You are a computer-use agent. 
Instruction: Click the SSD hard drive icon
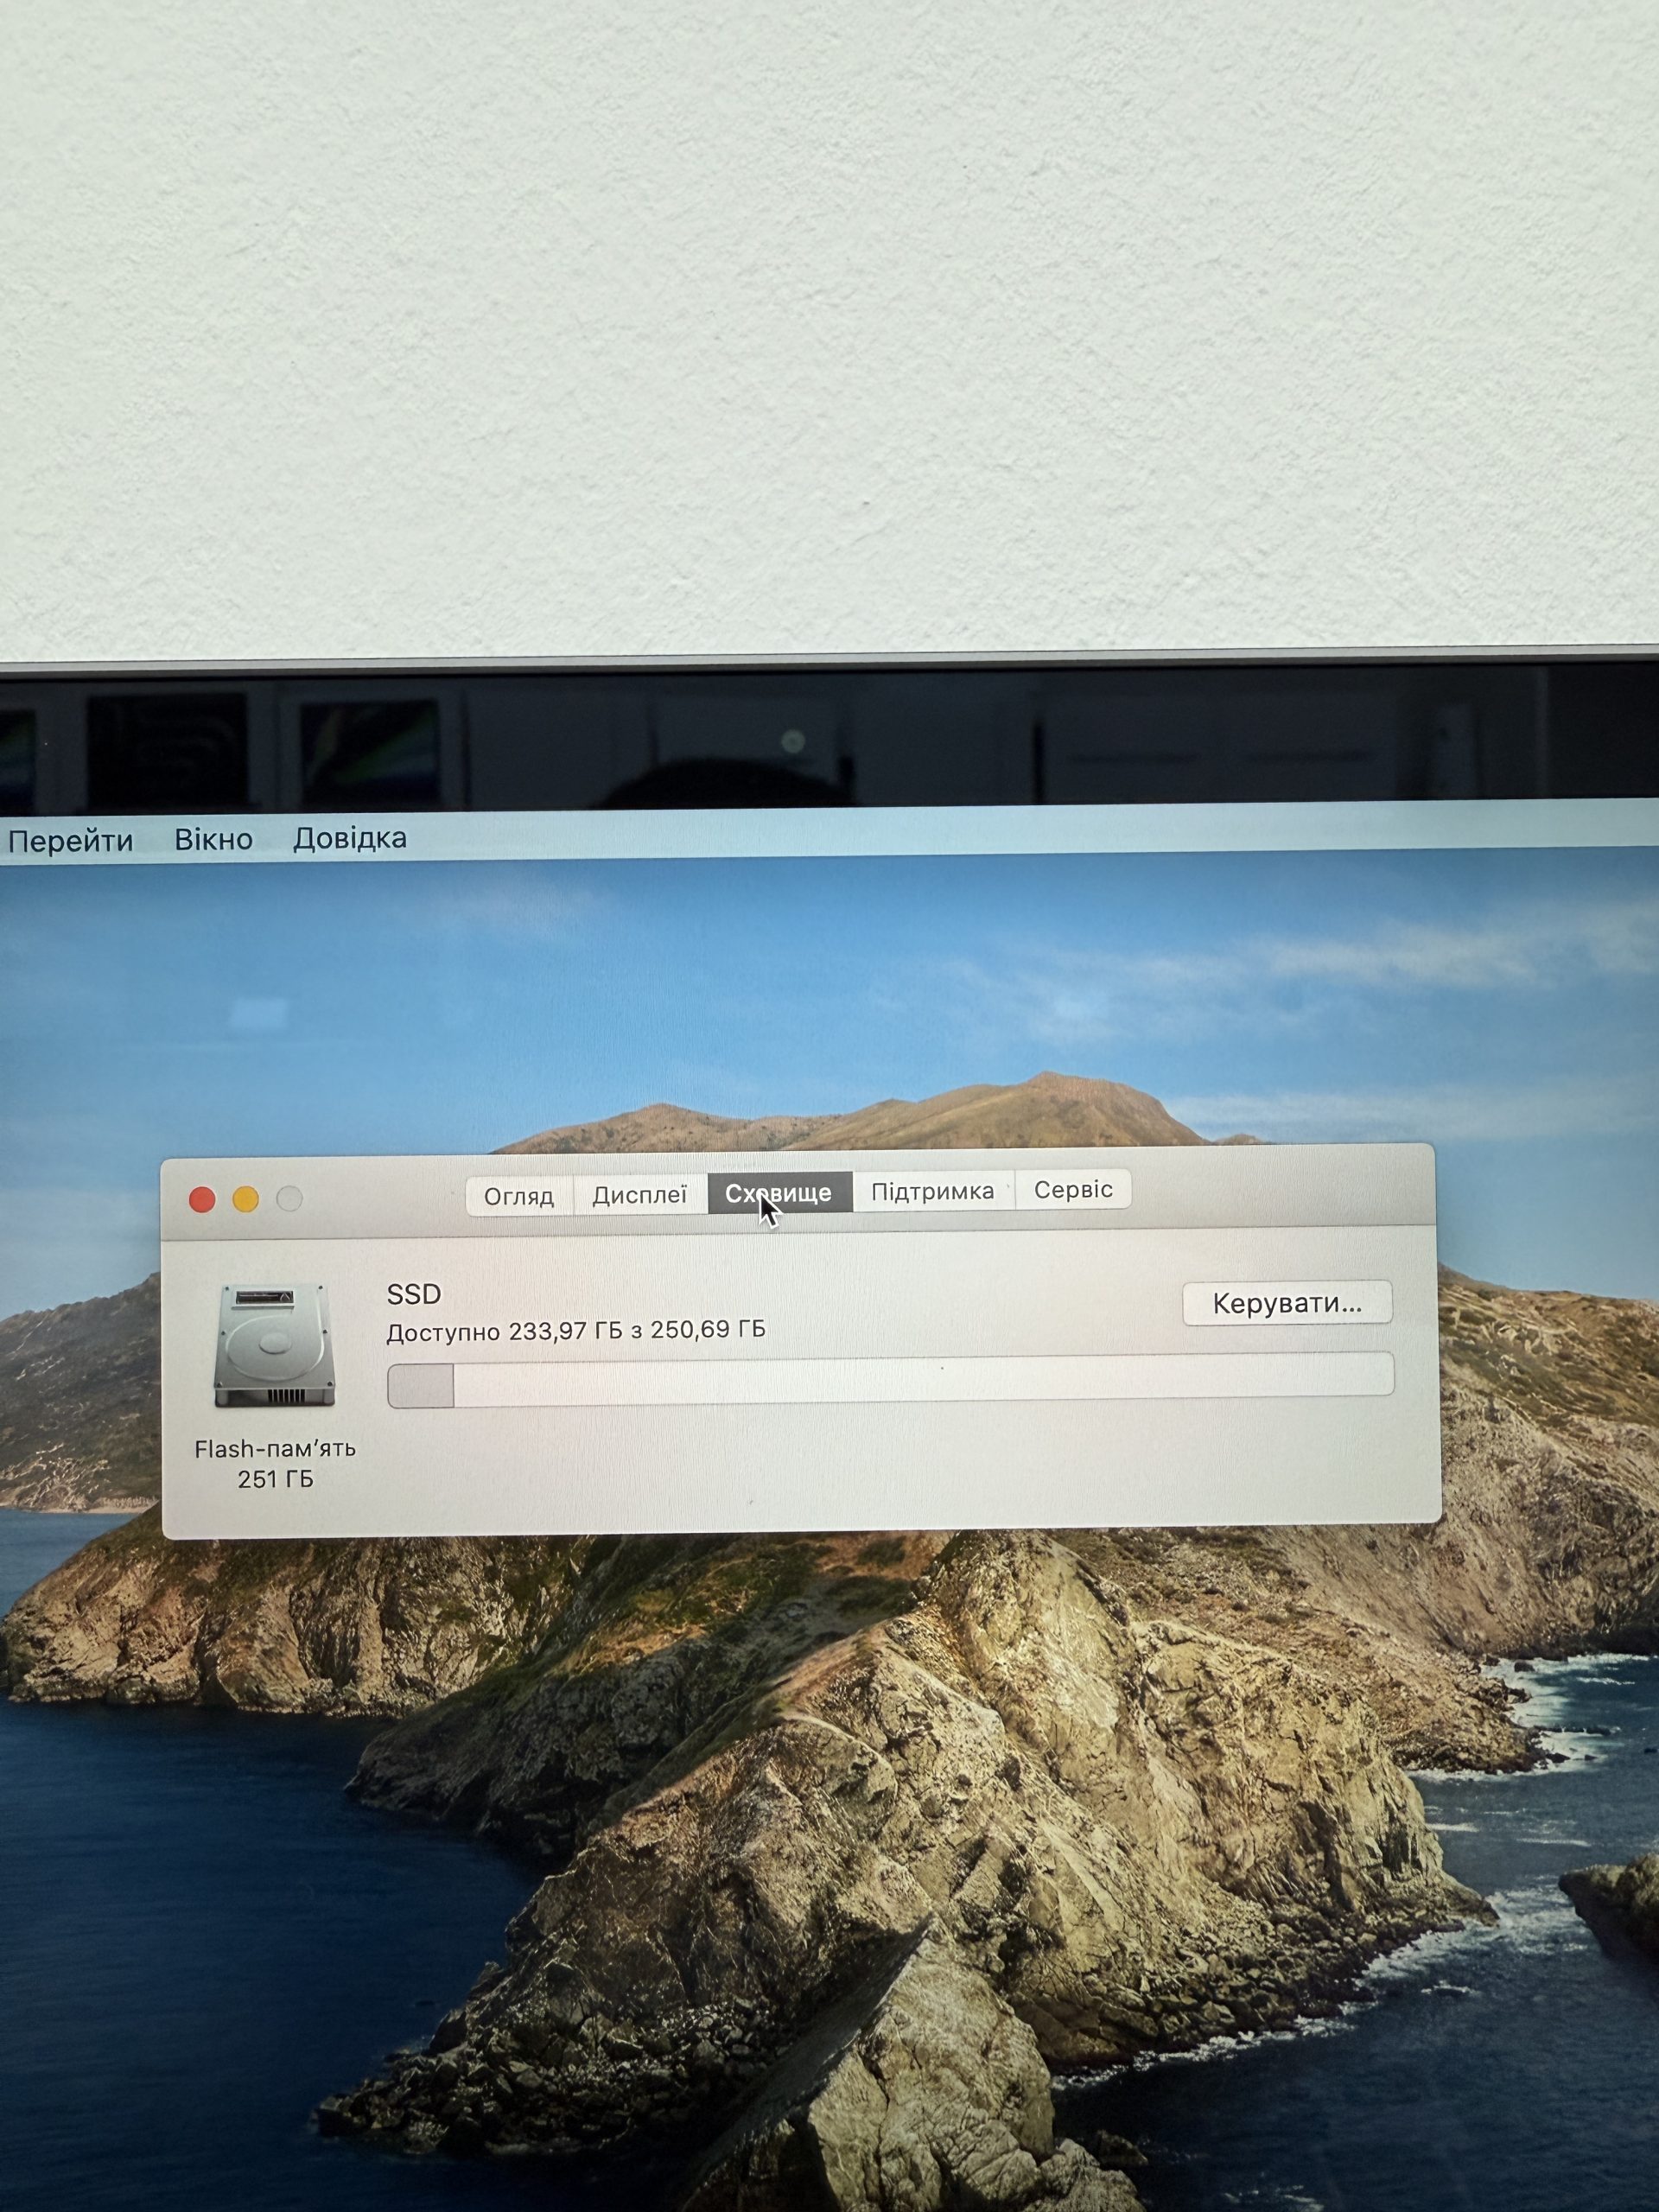pos(274,1345)
